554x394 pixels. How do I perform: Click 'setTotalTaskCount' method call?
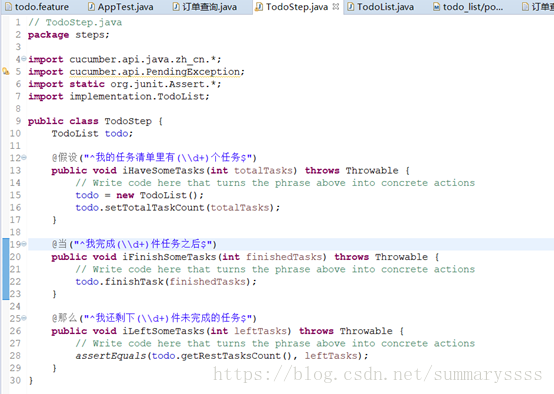click(x=154, y=207)
